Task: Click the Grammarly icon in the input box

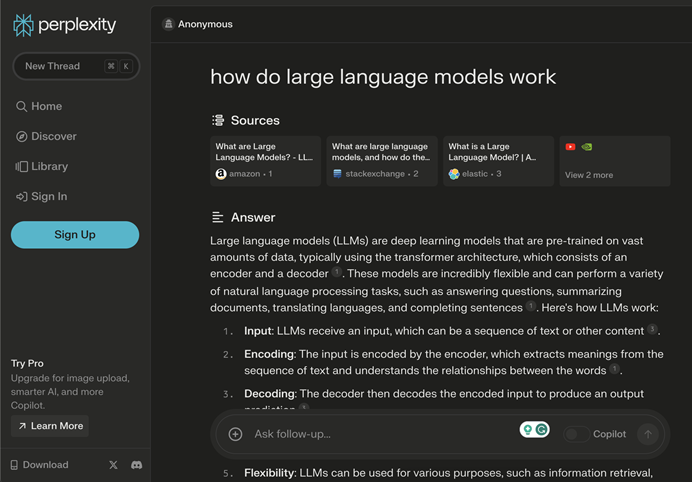Action: [542, 430]
